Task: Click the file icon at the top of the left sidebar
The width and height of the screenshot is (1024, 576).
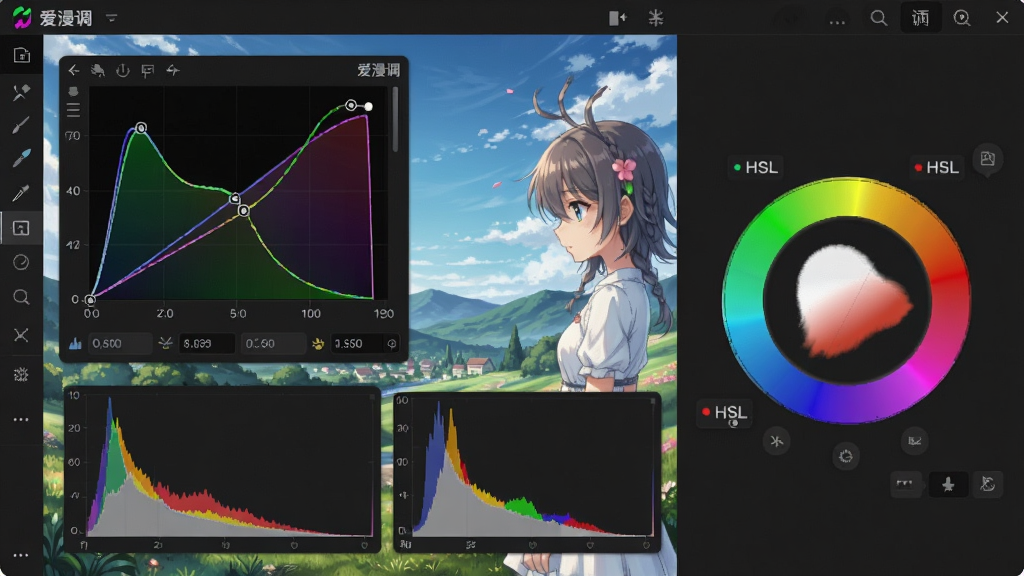Action: (22, 56)
